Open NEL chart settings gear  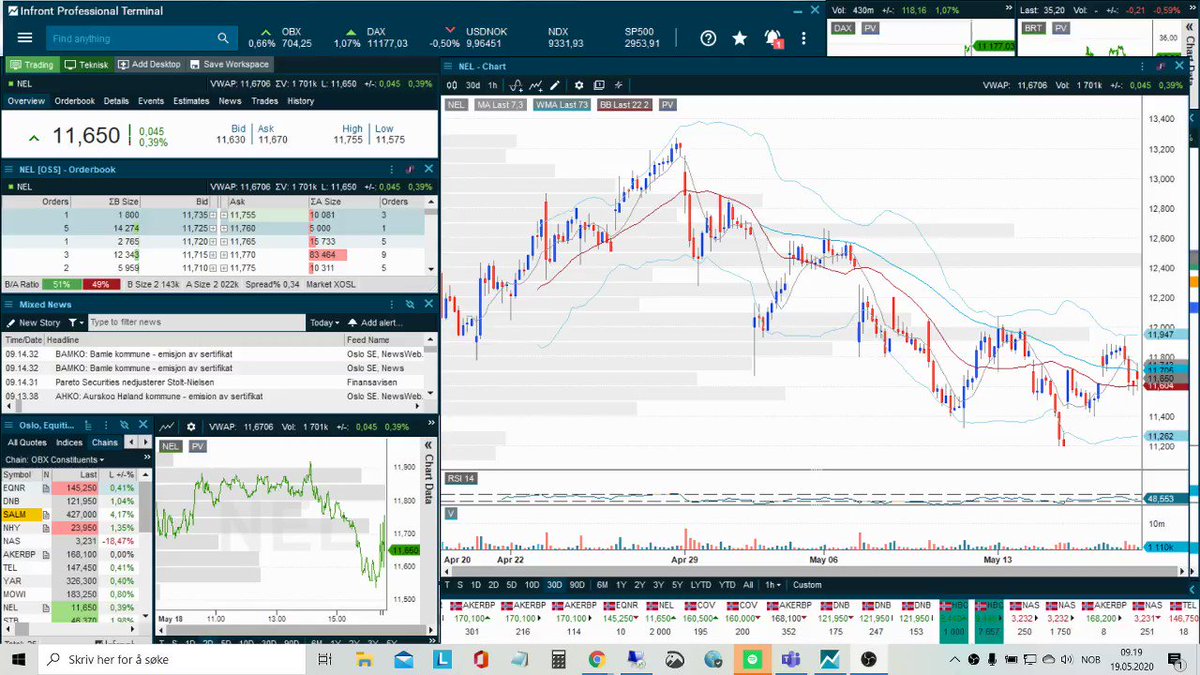pos(578,85)
